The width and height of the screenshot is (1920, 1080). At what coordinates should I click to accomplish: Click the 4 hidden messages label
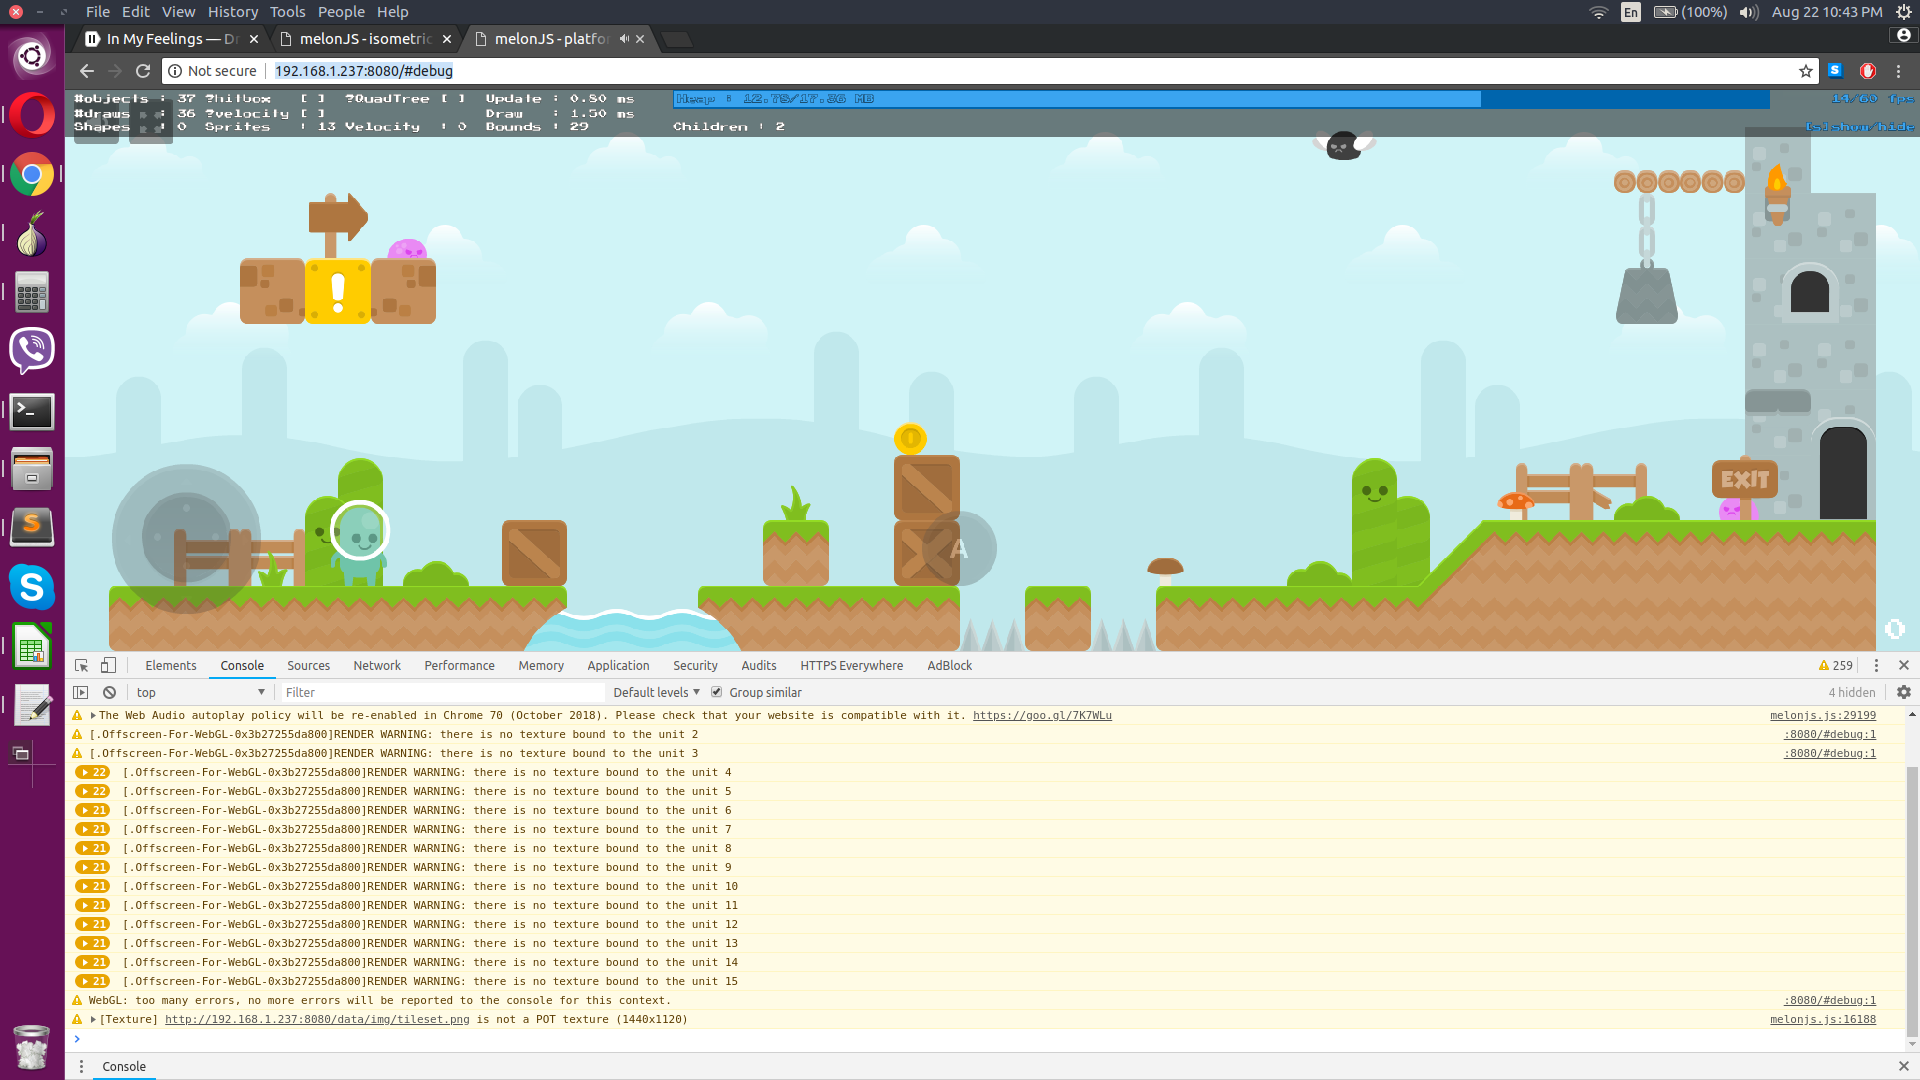[1852, 692]
